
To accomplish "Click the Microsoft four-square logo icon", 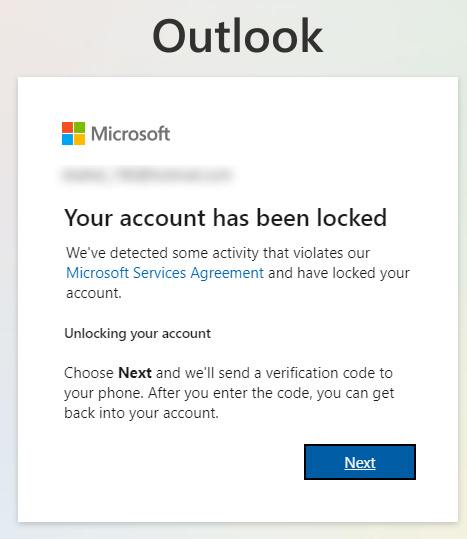I will click(x=74, y=133).
